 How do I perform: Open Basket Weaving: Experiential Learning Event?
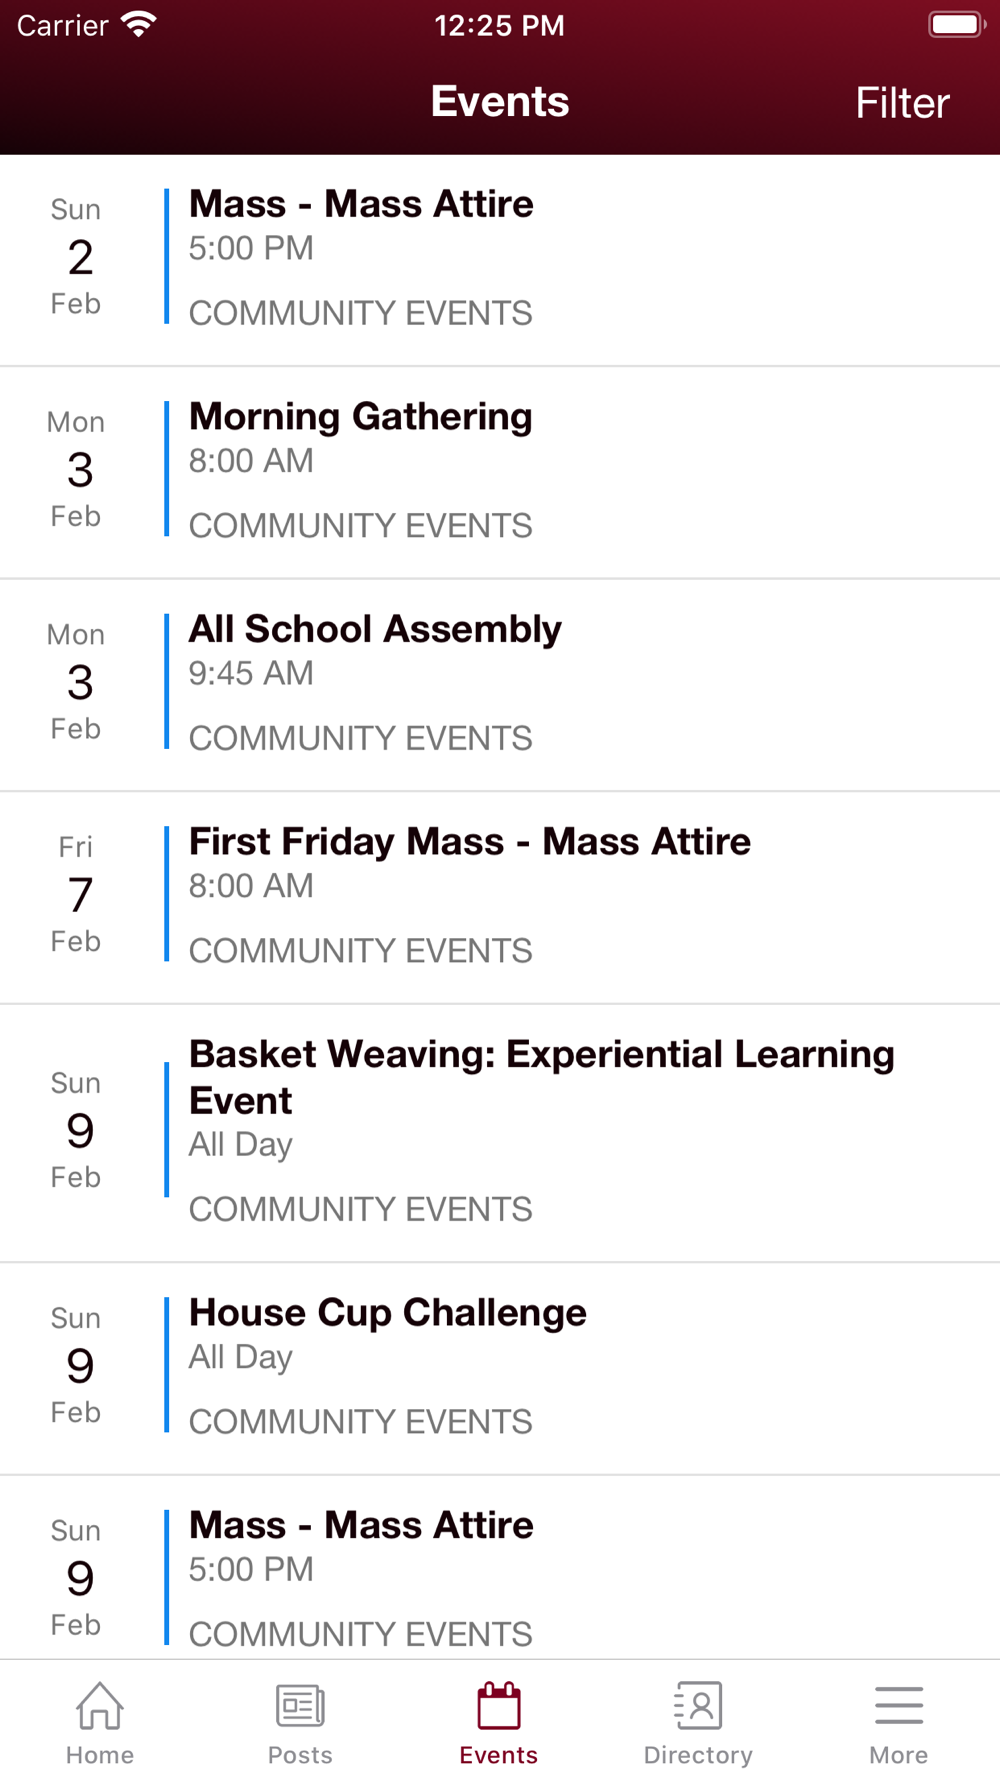[x=500, y=1134]
